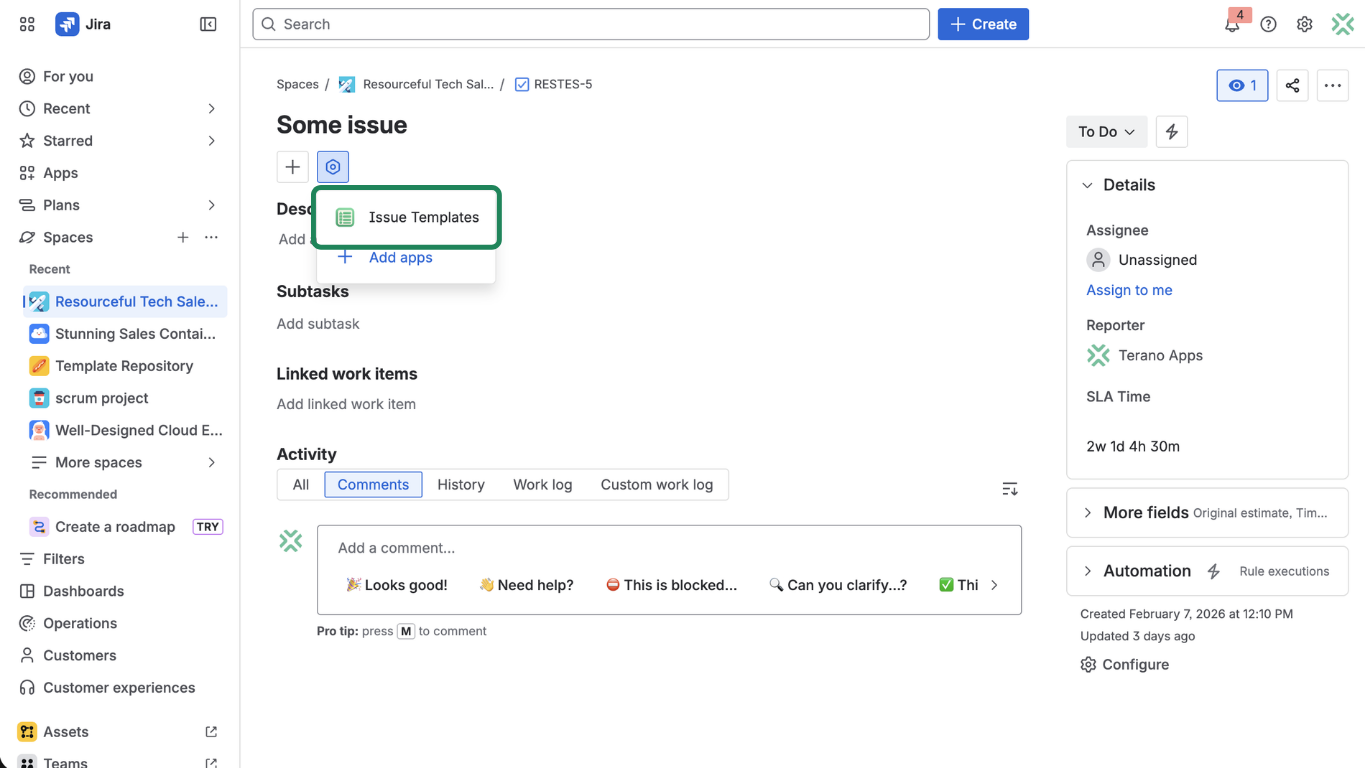Viewport: 1366px width, 768px height.
Task: Click the Assign to me link
Action: 1129,290
